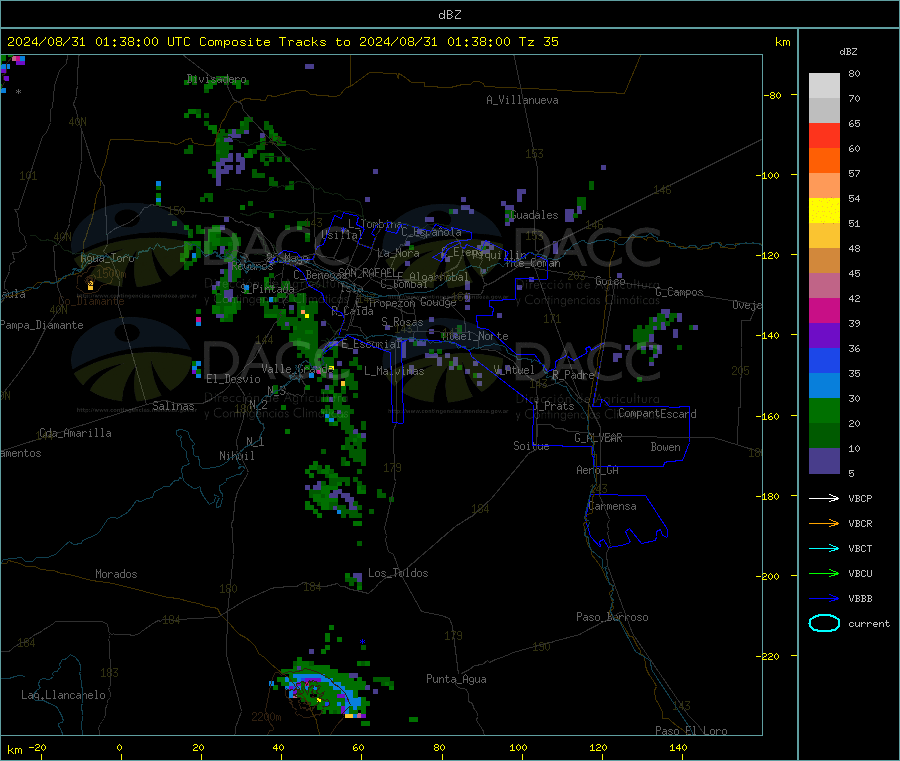The image size is (900, 761).
Task: Click the 'Composite Tracks' header text
Action: 262,42
